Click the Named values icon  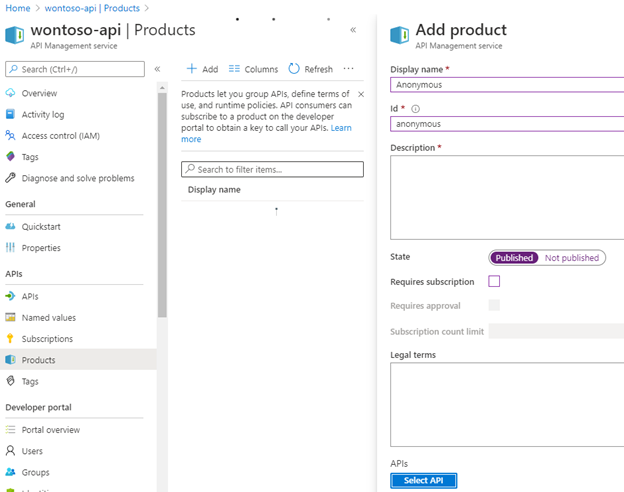click(10, 317)
